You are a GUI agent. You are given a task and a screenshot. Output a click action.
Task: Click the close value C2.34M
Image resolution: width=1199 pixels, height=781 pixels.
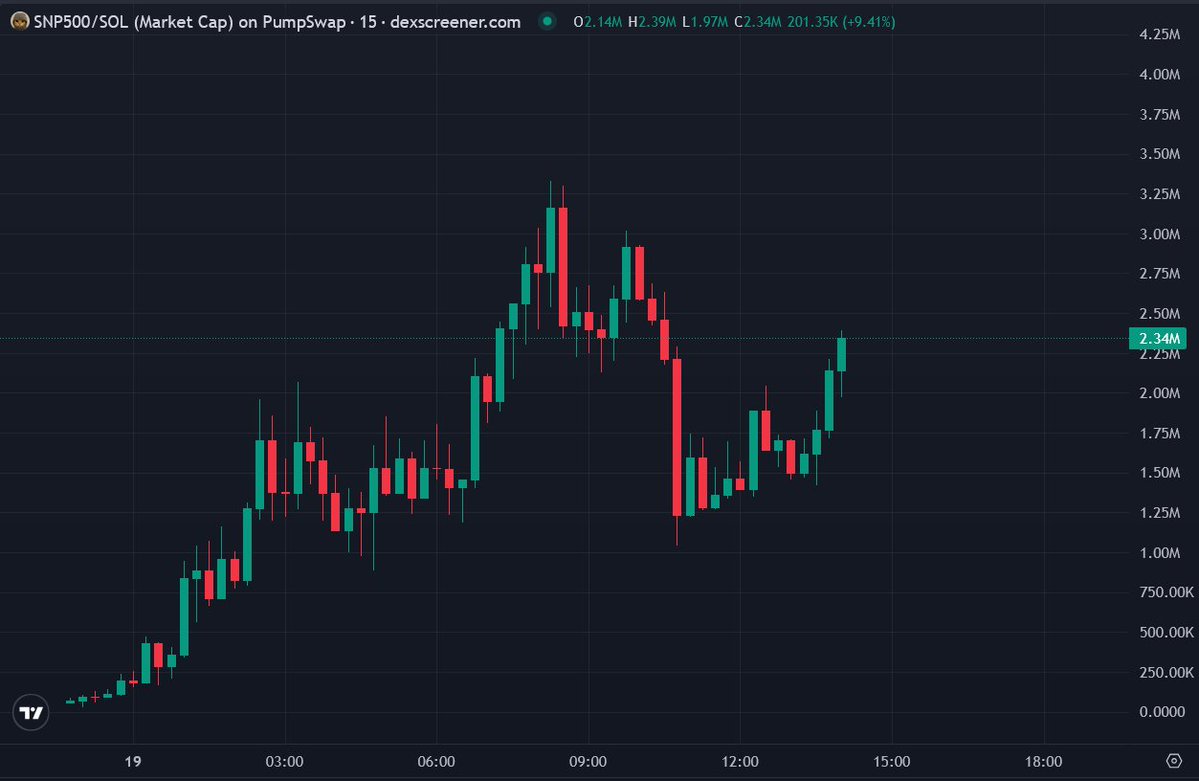click(x=758, y=22)
